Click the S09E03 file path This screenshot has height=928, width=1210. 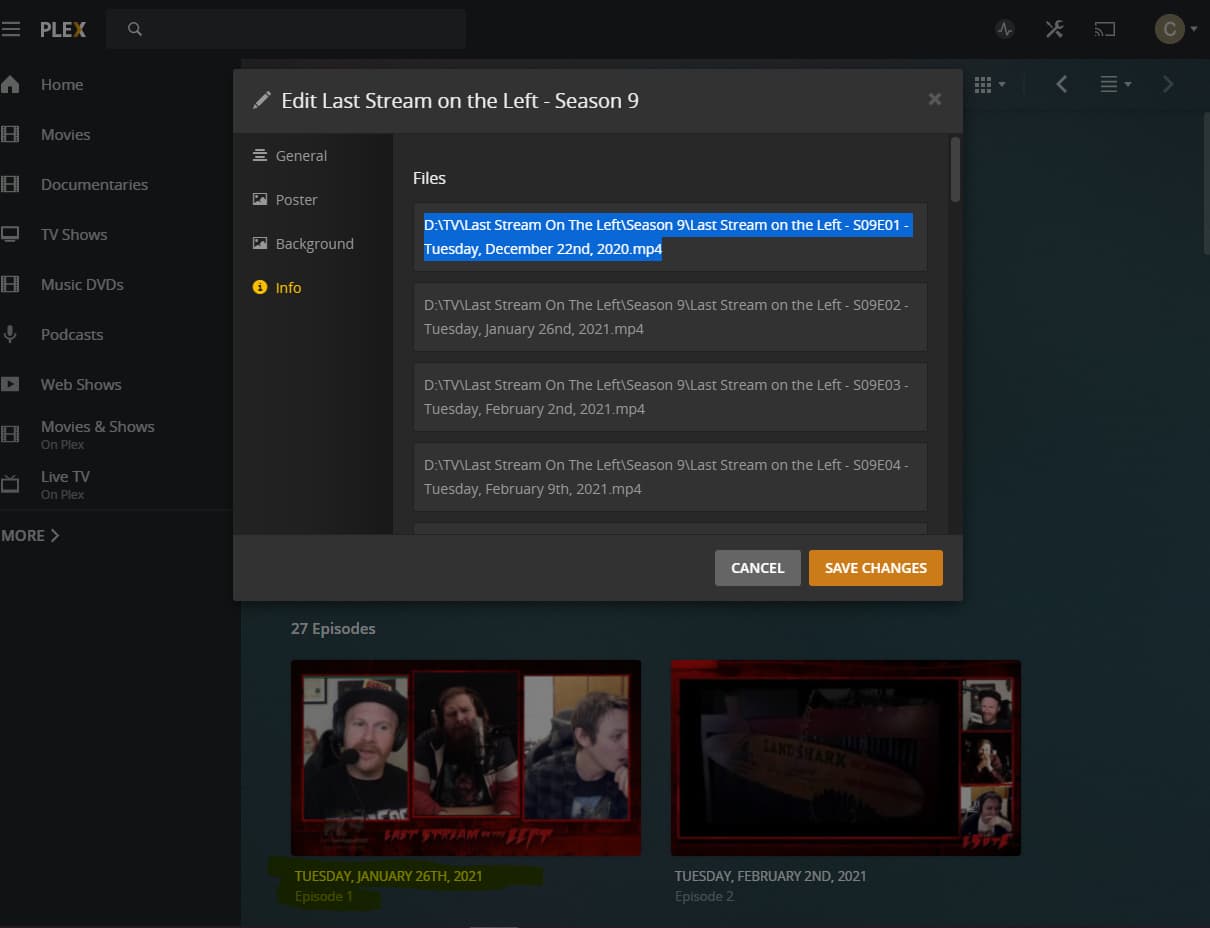click(x=669, y=397)
